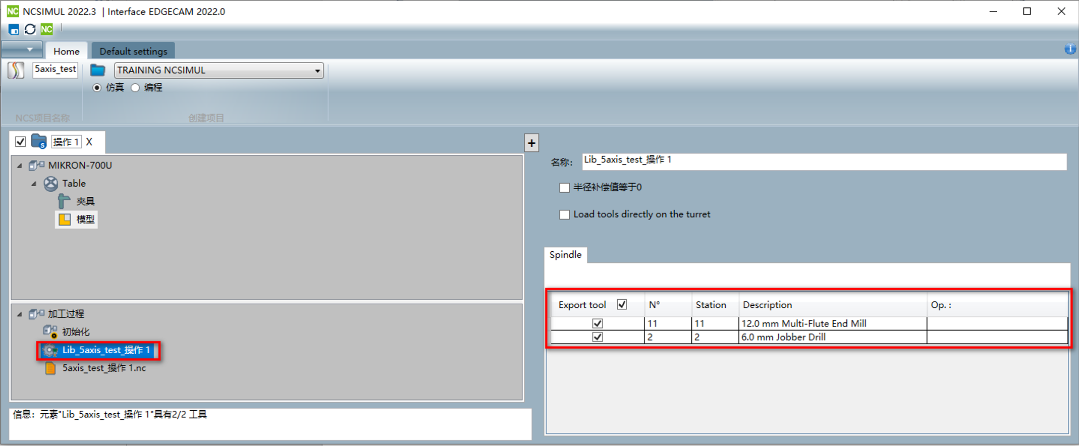Click the MIKRON-700U machine icon
The height and width of the screenshot is (446, 1079).
[38, 165]
